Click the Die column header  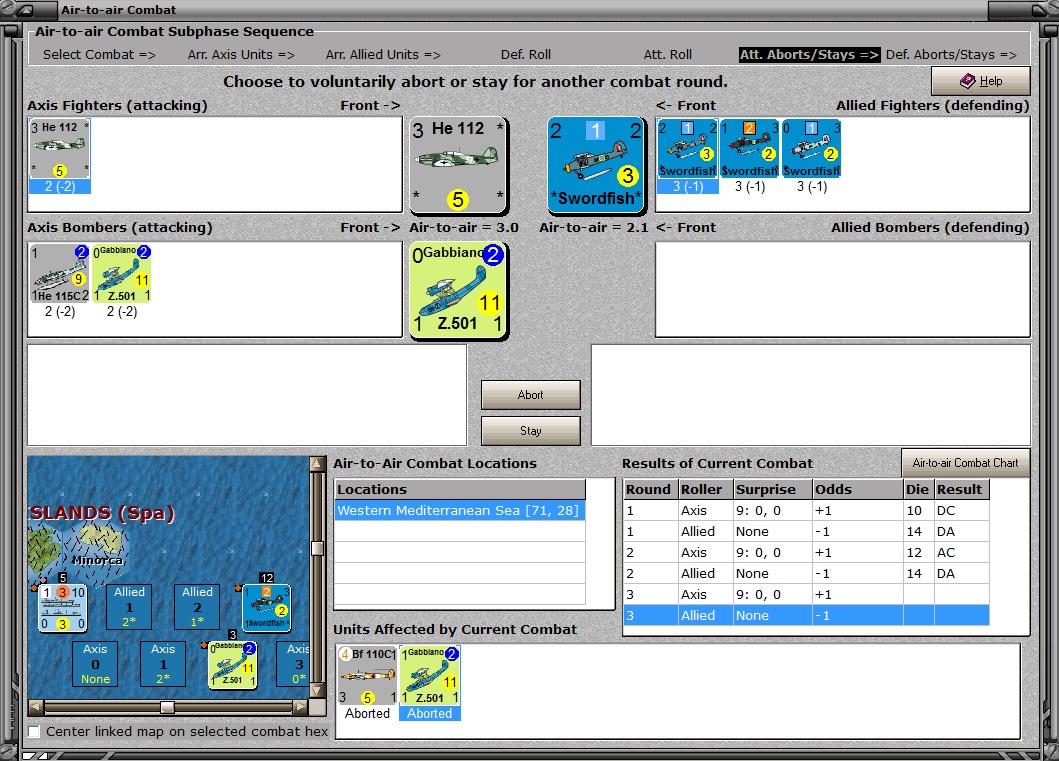pos(918,490)
